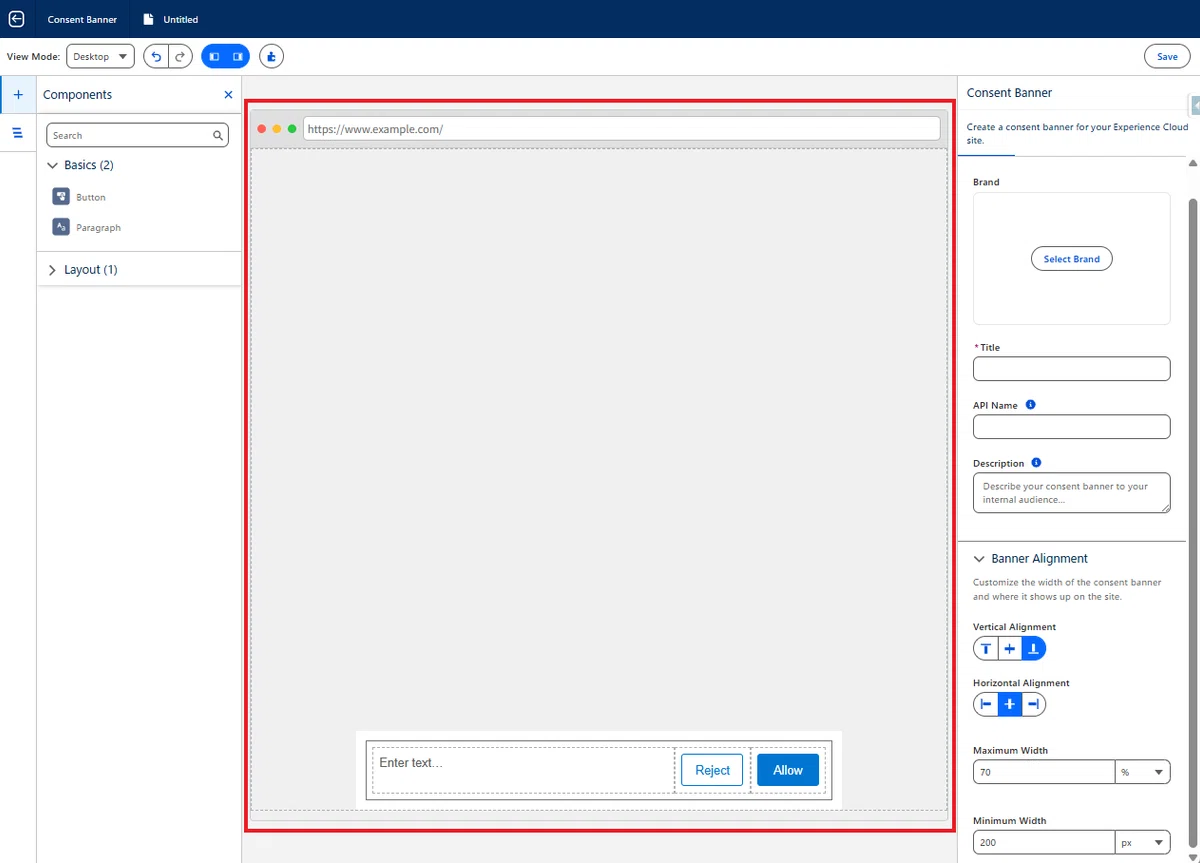
Task: Click the Untitled document file icon
Action: [149, 19]
